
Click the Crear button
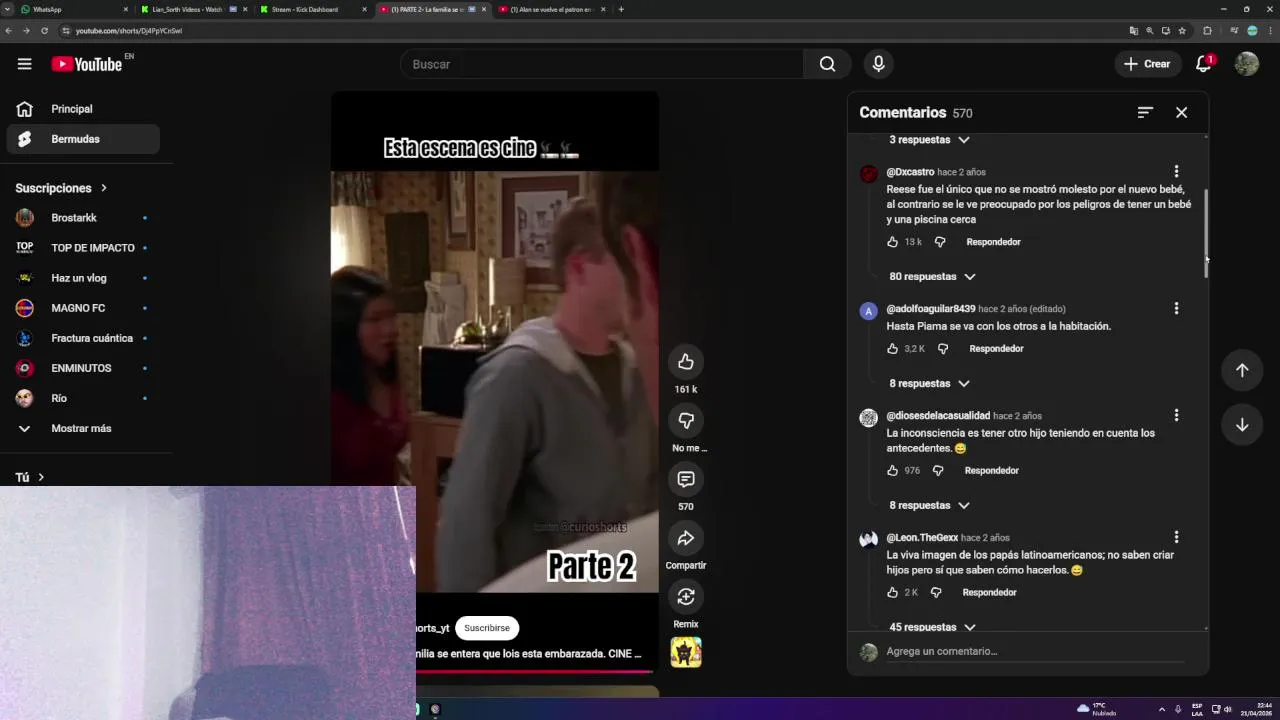(x=1147, y=64)
